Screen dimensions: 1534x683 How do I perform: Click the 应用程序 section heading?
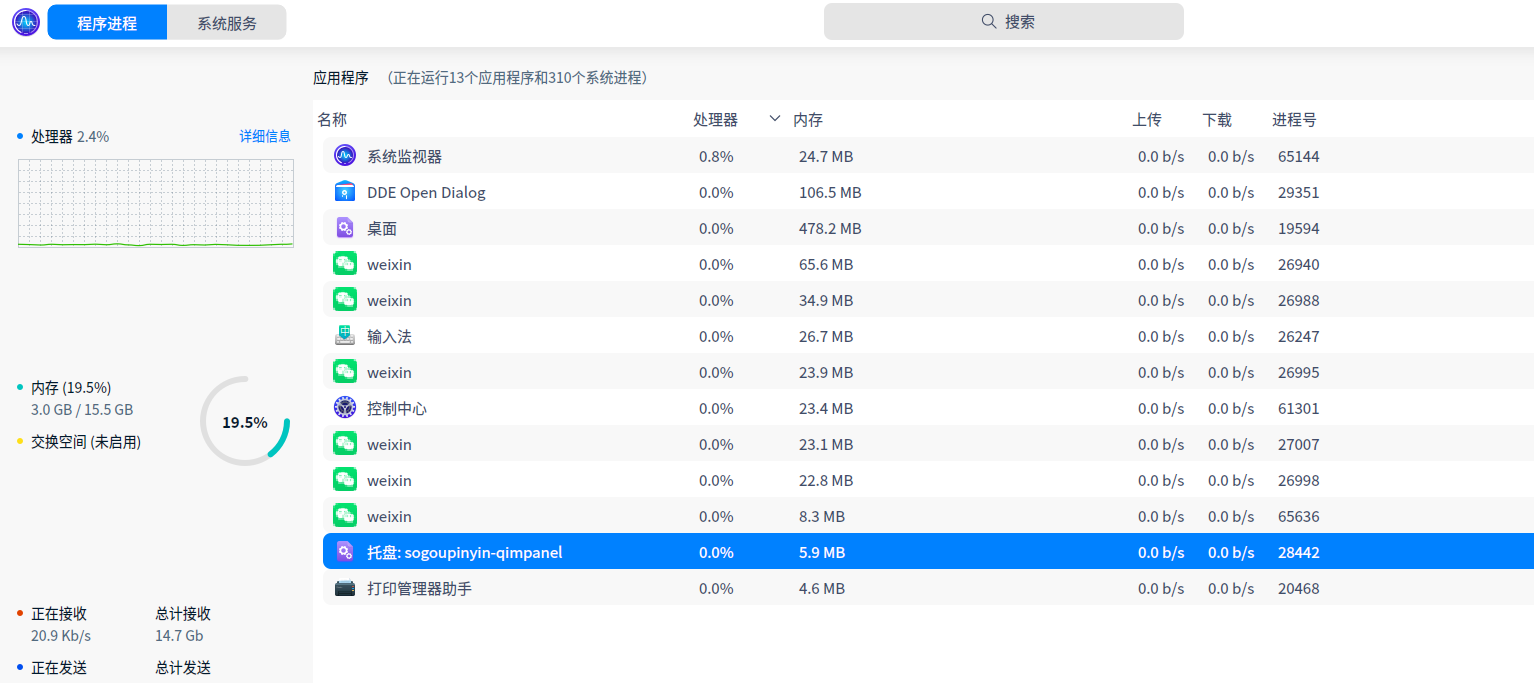pos(341,77)
